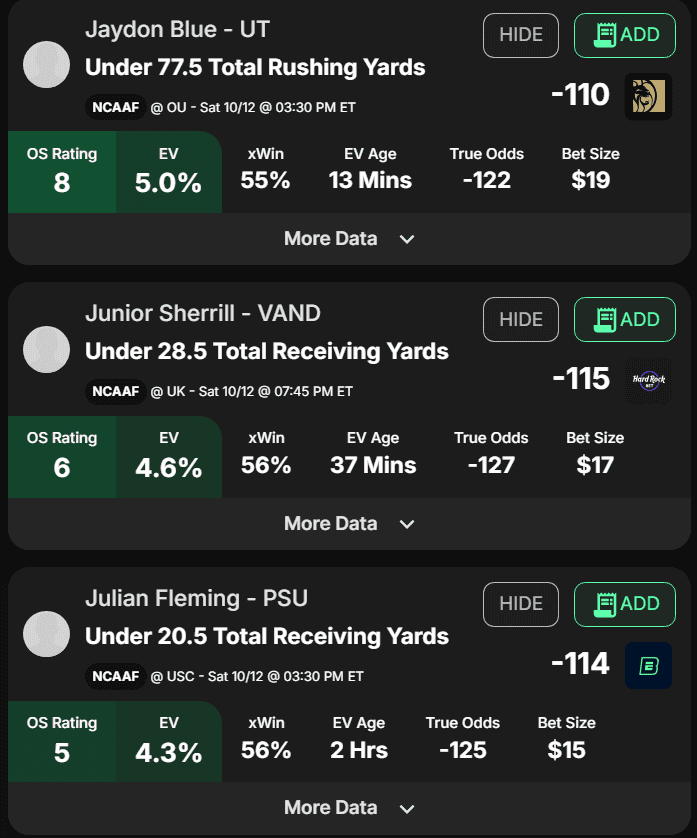This screenshot has height=838, width=697.
Task: Hide the Jaydon Blue rushing yards bet
Action: (521, 35)
